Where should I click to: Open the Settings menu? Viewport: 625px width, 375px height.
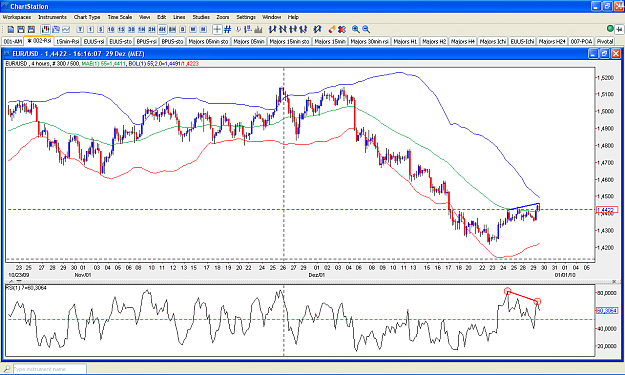click(246, 17)
